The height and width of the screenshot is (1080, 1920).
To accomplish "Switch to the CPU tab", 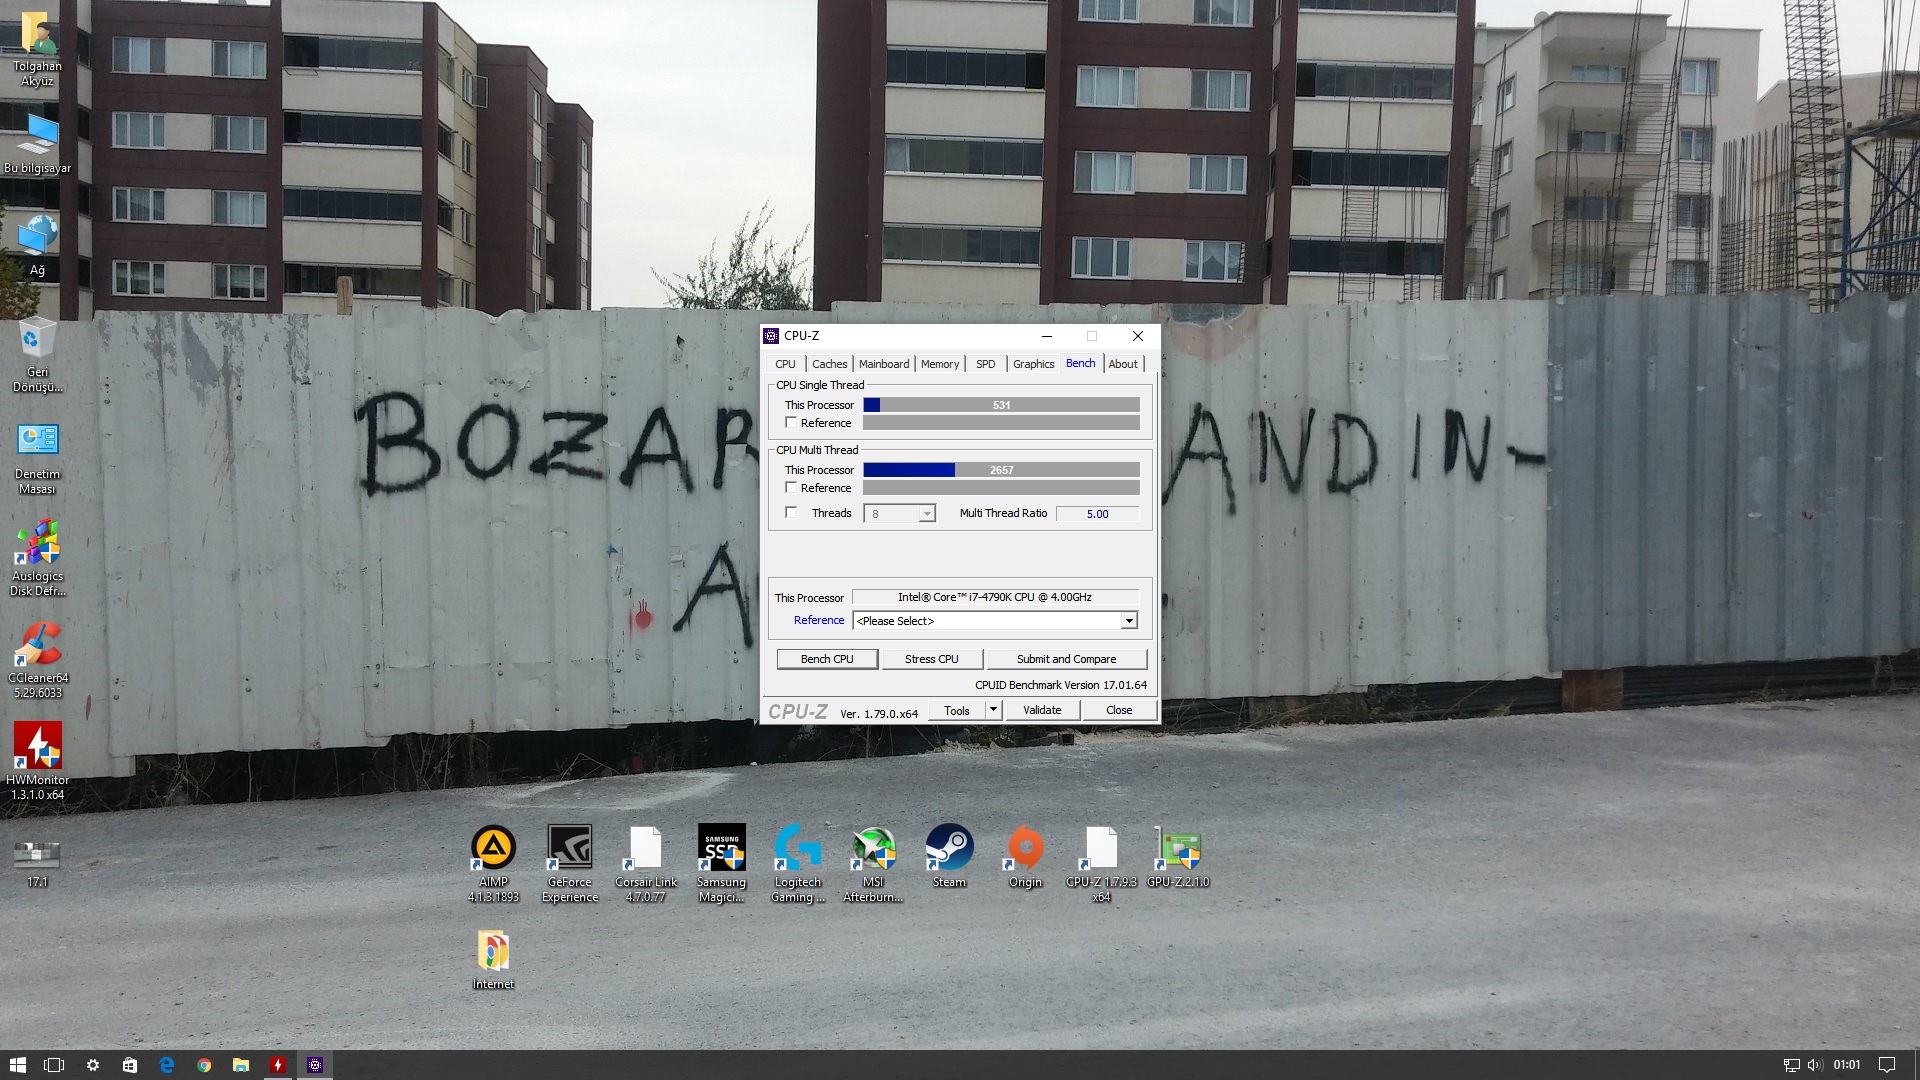I will [x=785, y=364].
